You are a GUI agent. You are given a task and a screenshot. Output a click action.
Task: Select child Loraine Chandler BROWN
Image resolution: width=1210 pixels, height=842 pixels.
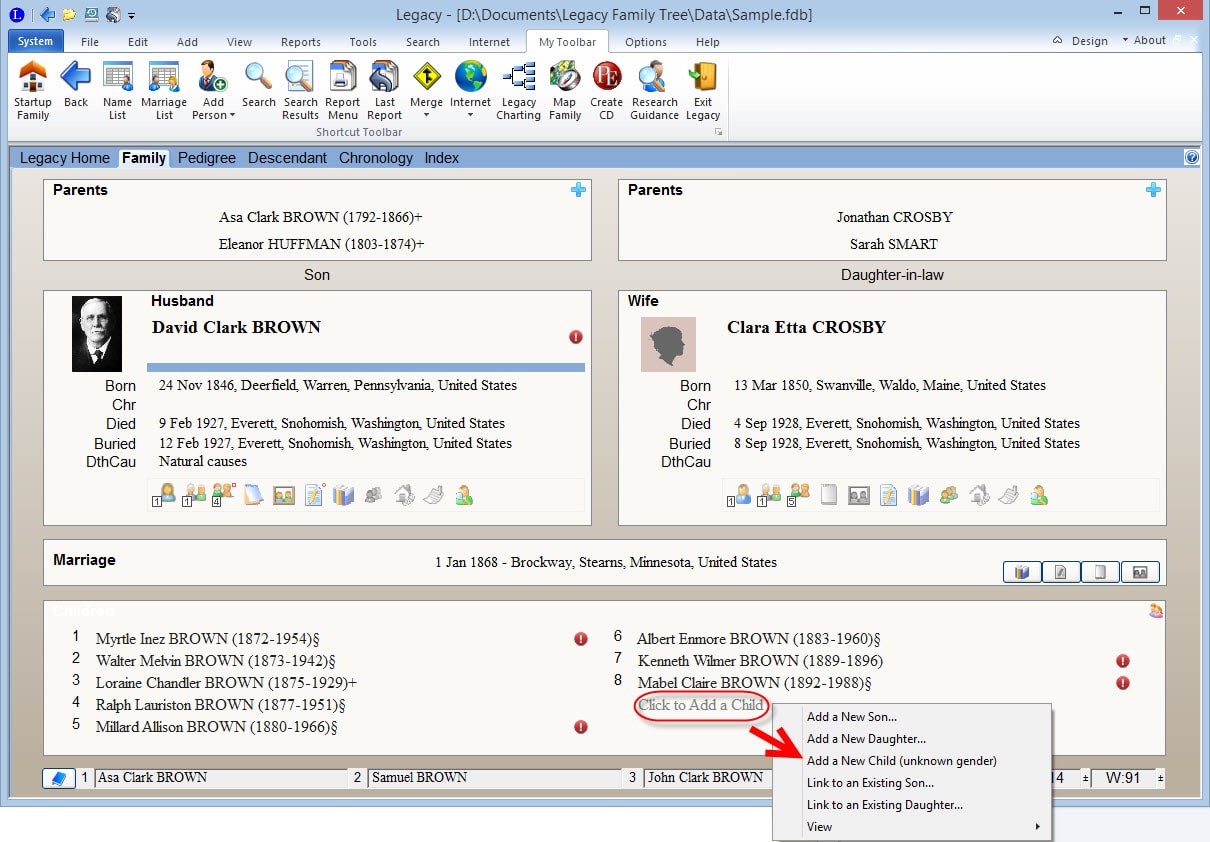226,683
